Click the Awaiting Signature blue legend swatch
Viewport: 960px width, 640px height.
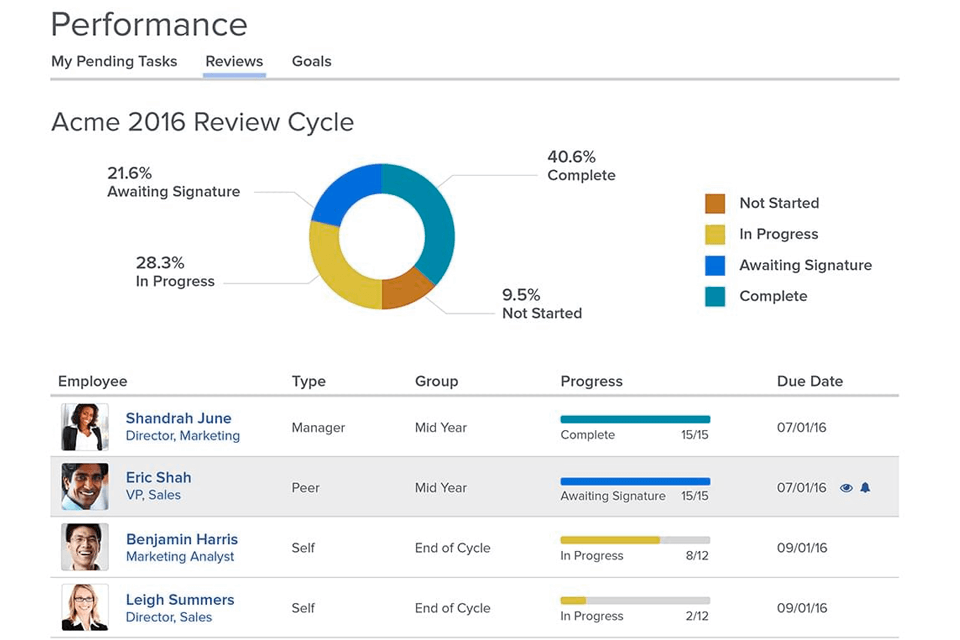pyautogui.click(x=715, y=266)
